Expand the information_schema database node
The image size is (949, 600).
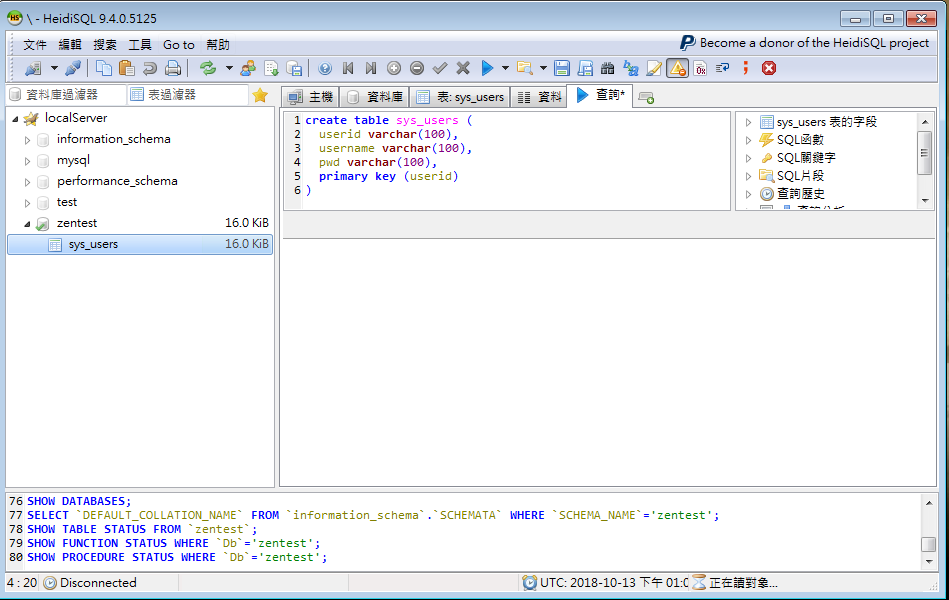pos(28,140)
